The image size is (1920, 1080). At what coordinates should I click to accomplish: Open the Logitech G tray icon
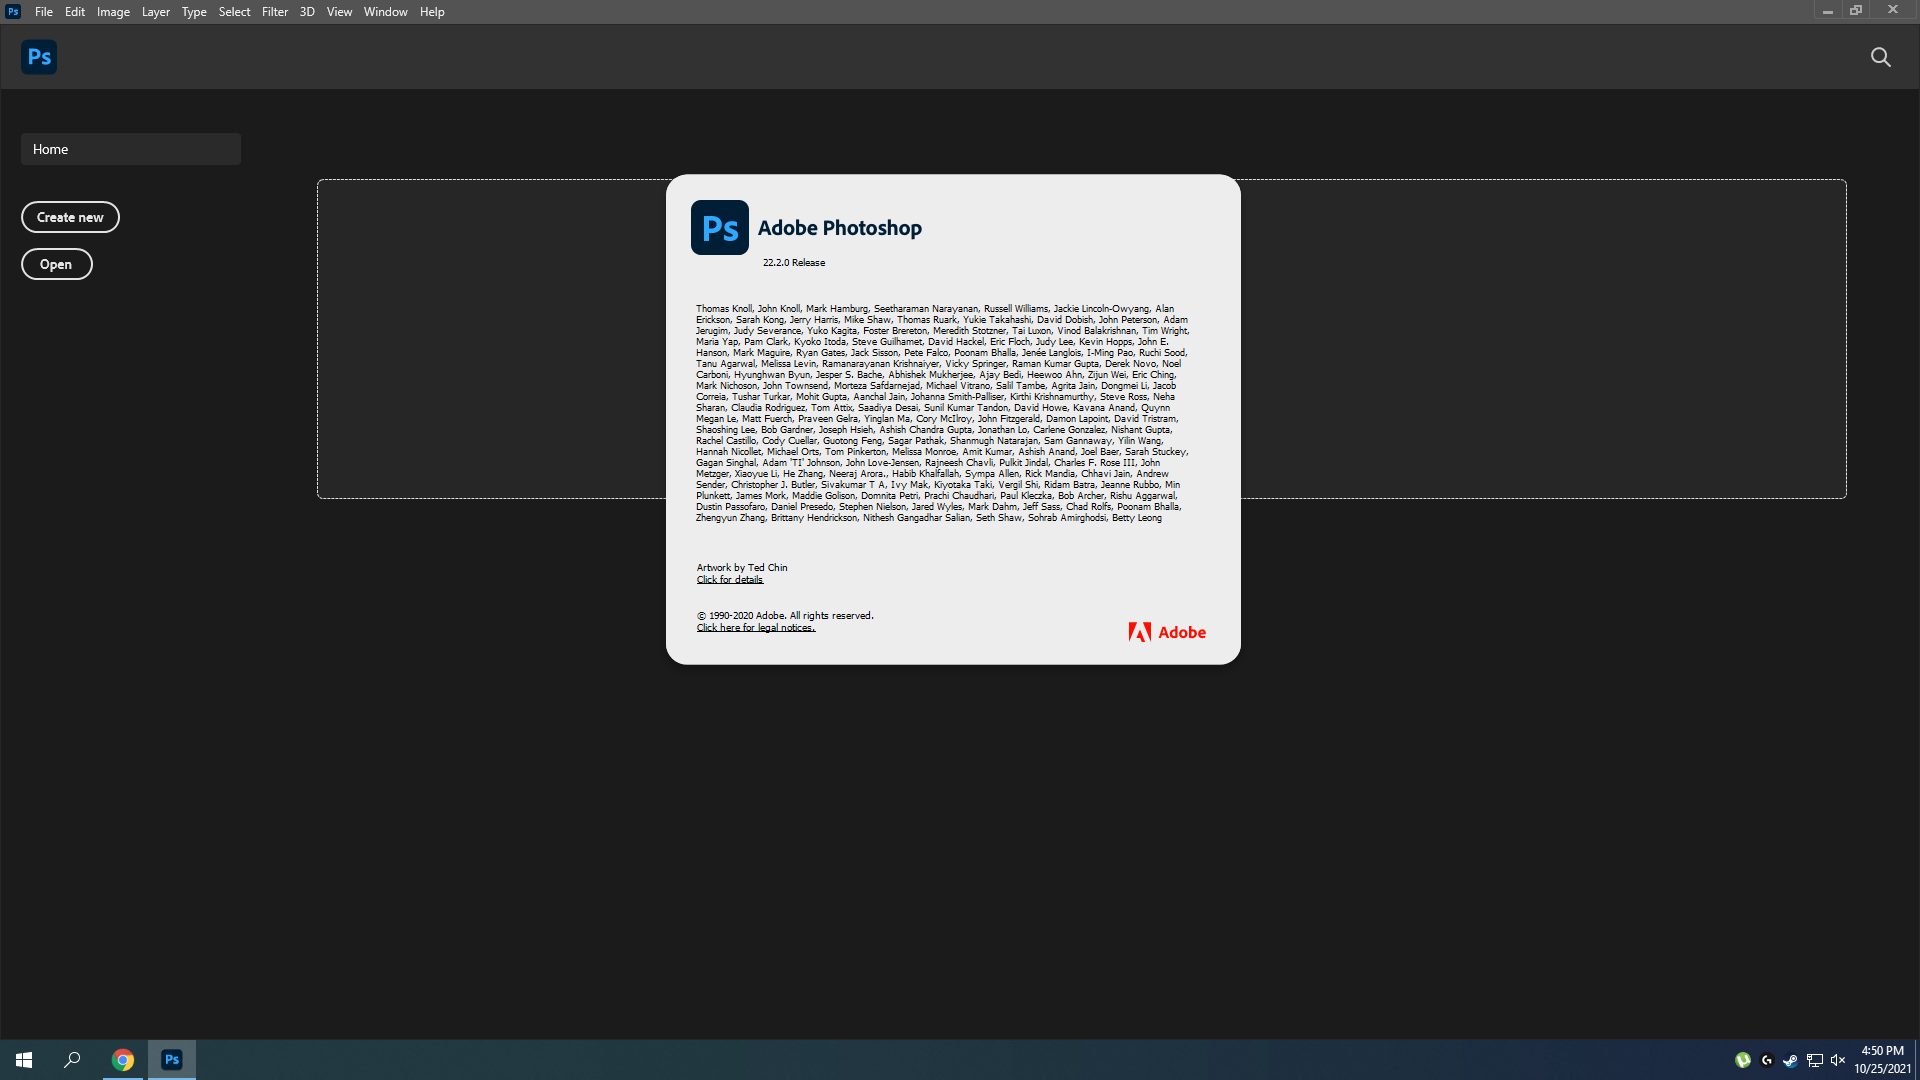pyautogui.click(x=1767, y=1060)
